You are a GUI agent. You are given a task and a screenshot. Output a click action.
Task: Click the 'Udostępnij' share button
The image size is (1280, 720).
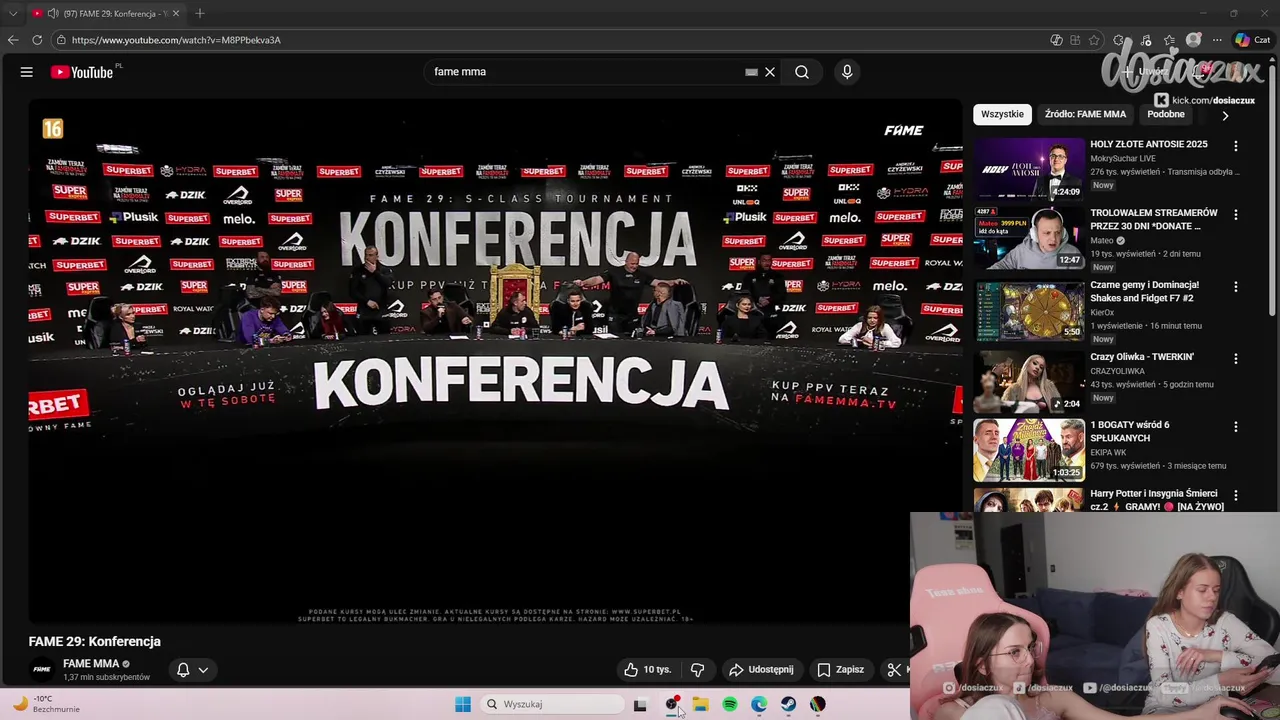click(761, 670)
